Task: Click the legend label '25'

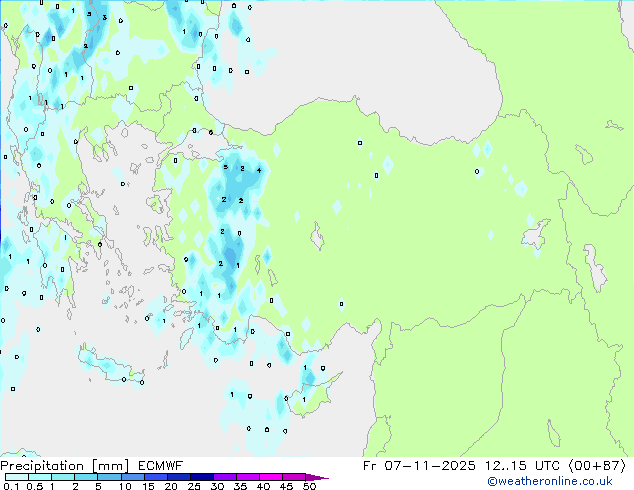Action: tap(194, 486)
